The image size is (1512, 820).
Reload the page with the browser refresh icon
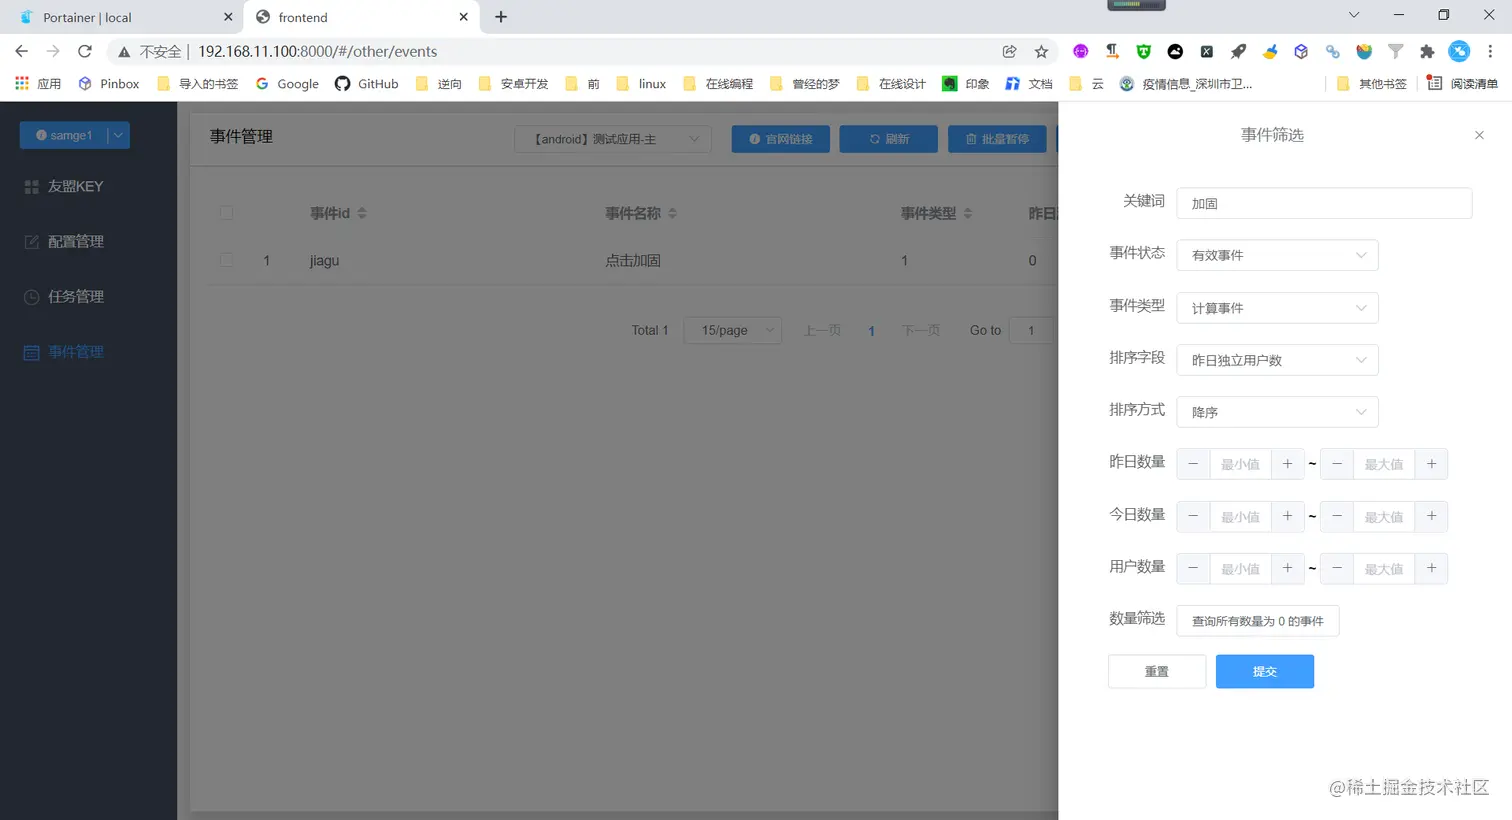tap(83, 51)
